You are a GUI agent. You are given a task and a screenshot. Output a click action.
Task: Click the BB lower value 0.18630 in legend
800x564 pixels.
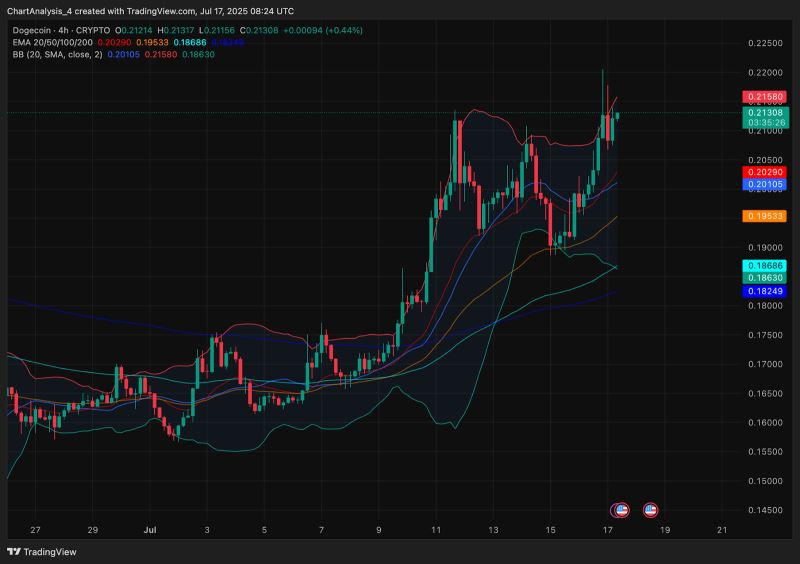198,55
